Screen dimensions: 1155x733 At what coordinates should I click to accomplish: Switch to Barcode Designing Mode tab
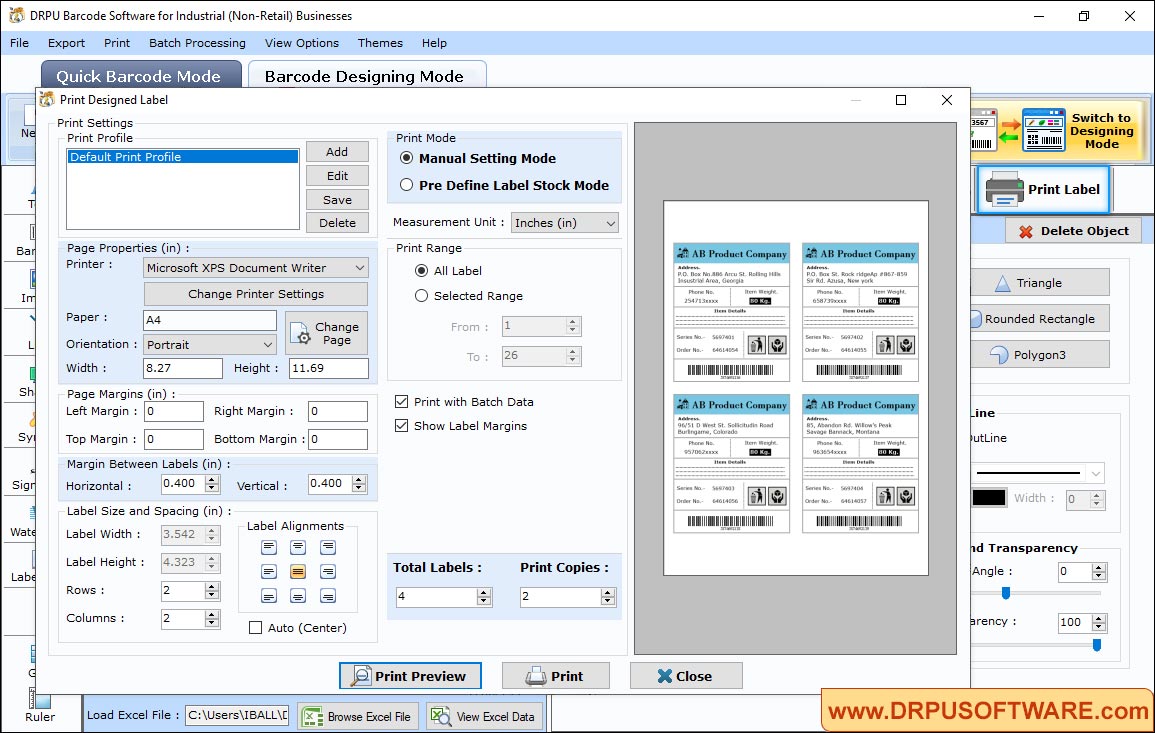point(367,76)
